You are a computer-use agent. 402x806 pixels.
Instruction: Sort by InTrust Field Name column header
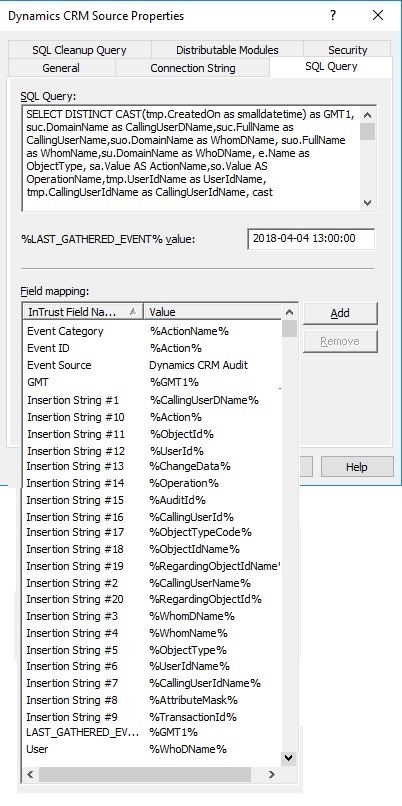pos(83,312)
